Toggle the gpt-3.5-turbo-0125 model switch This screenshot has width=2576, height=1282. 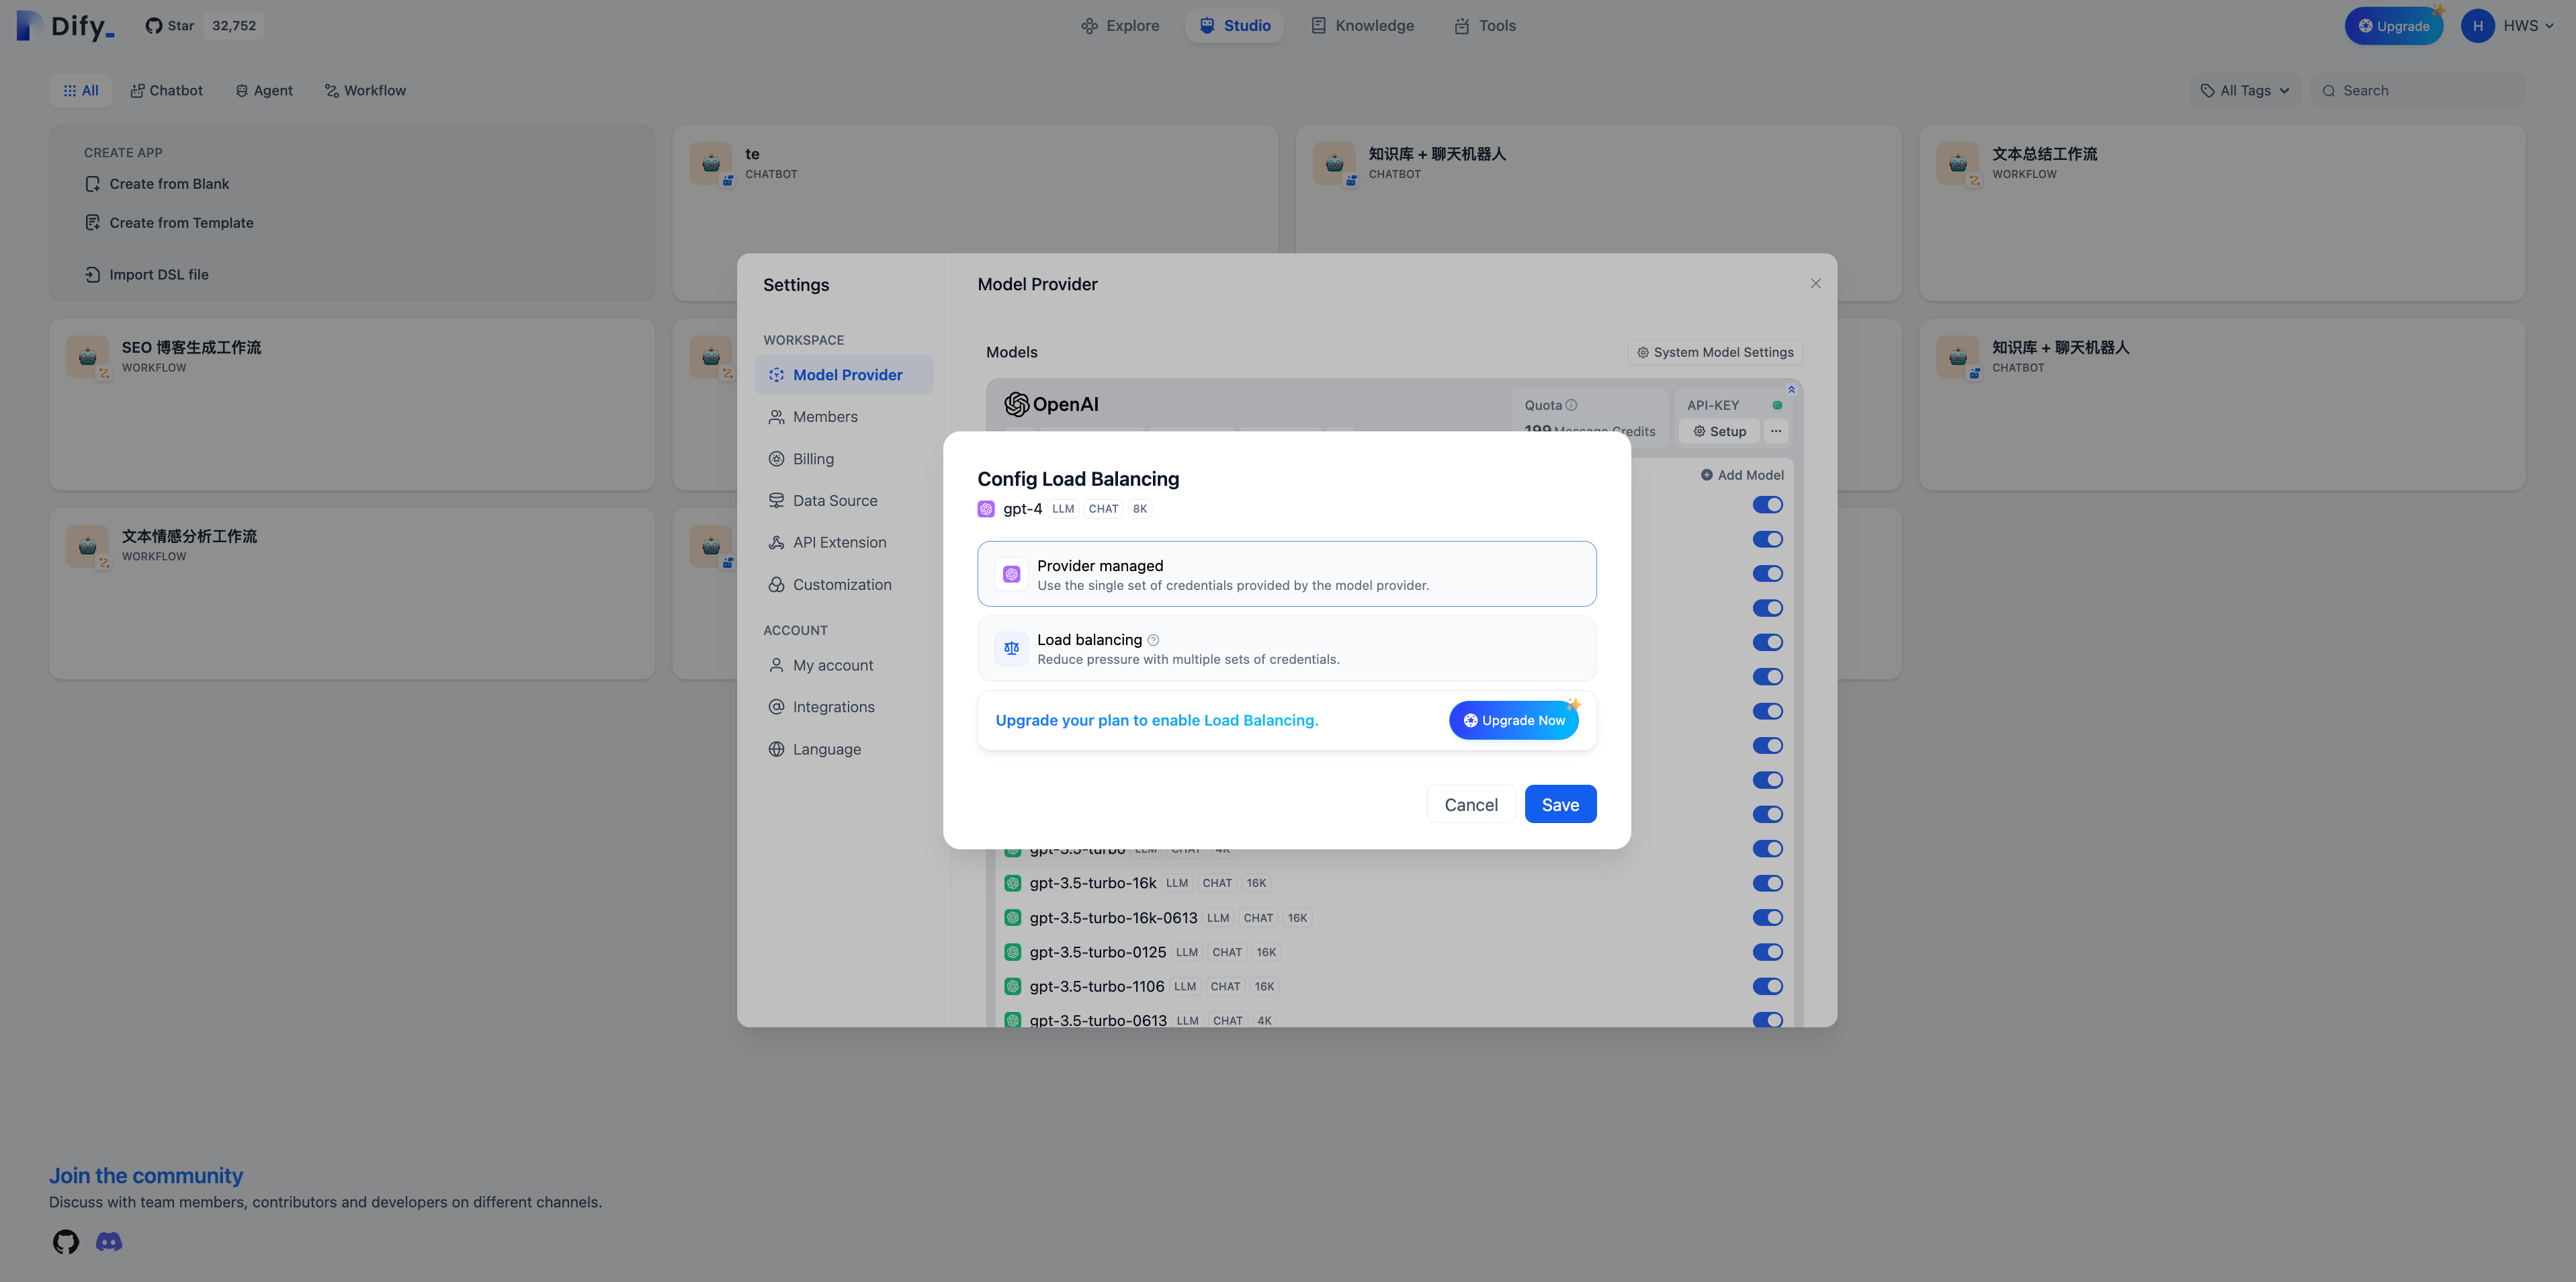pos(1768,952)
